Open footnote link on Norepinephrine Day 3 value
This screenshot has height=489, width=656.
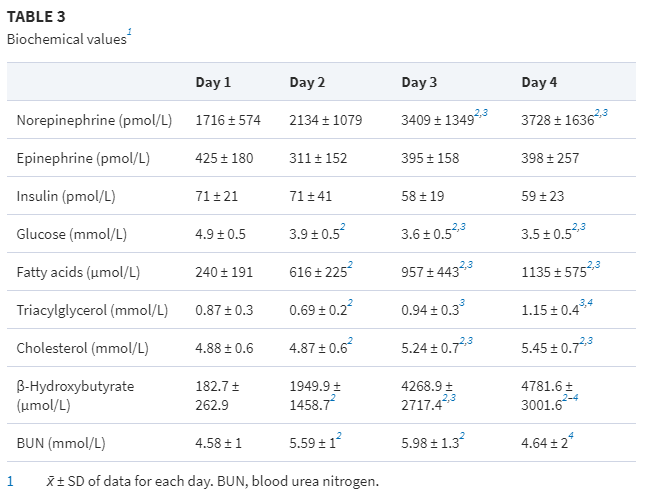pos(481,114)
